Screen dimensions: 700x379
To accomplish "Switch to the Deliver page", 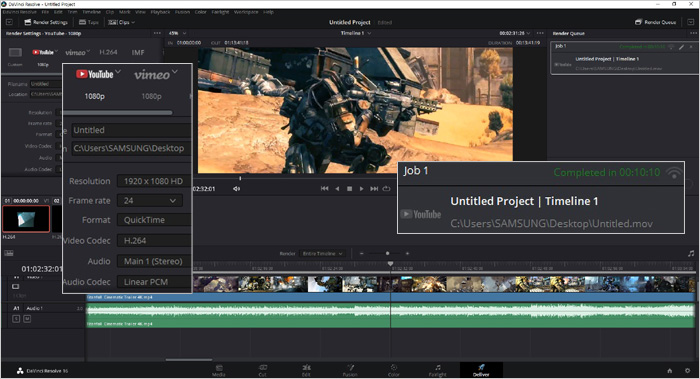I will pyautogui.click(x=481, y=370).
